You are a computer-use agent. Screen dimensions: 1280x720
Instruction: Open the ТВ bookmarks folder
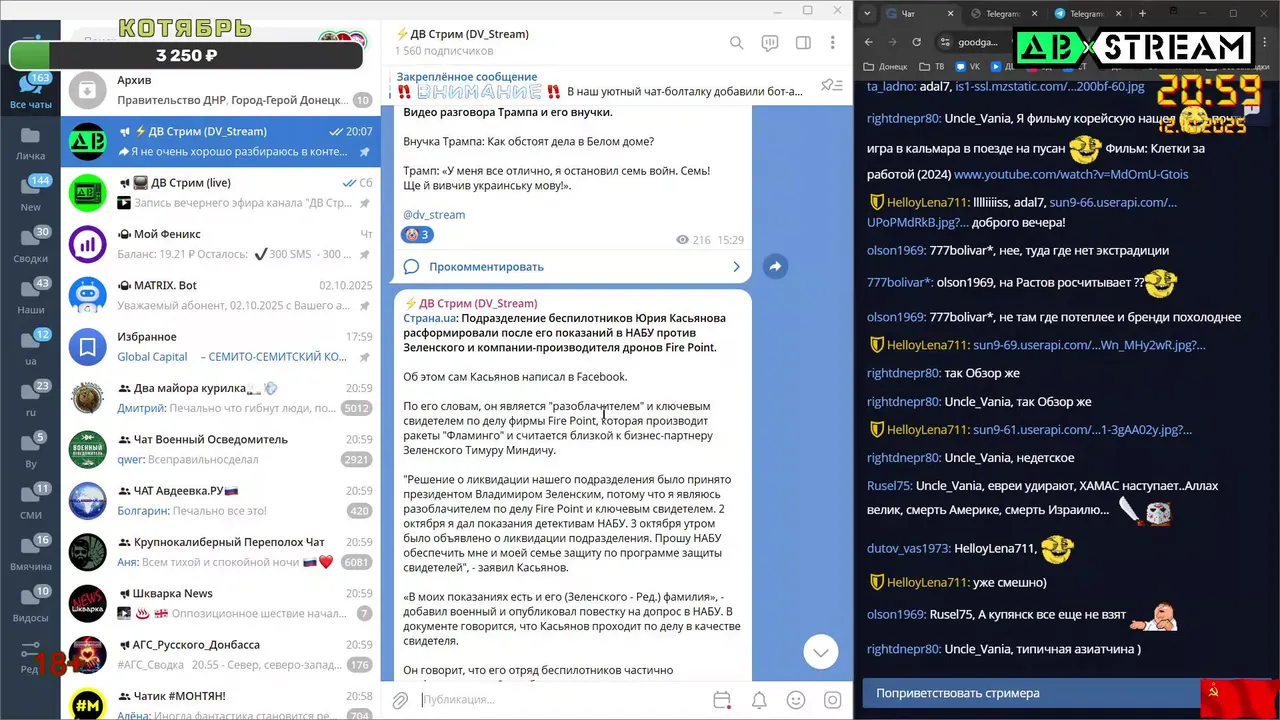930,67
